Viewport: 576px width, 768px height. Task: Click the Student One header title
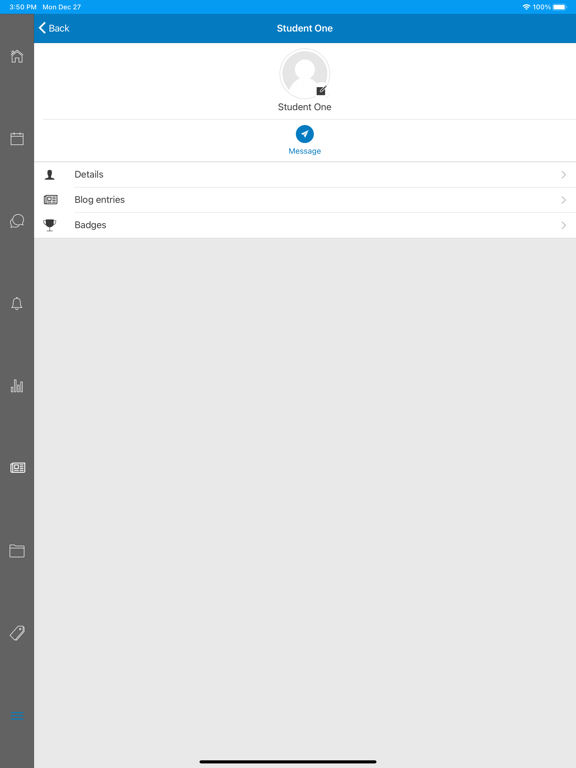point(305,28)
